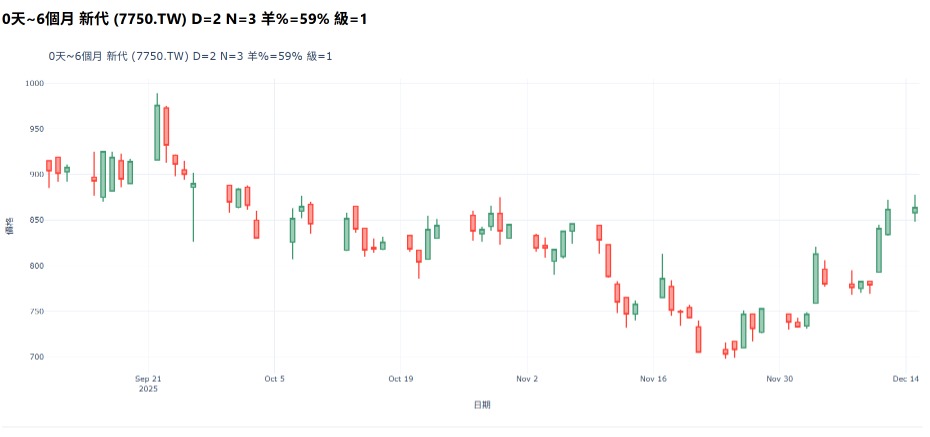Click the 日期 x-axis title

coord(482,405)
